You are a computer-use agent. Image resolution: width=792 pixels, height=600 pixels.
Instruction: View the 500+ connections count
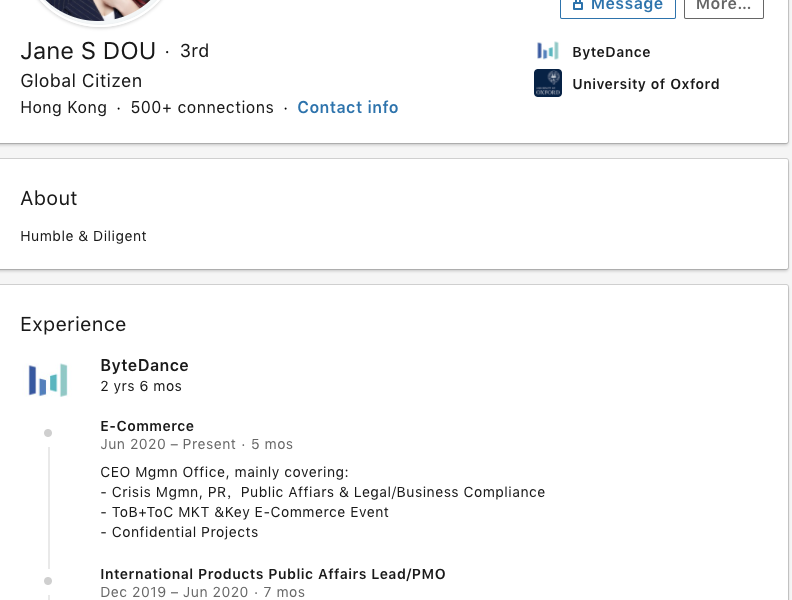(x=202, y=107)
